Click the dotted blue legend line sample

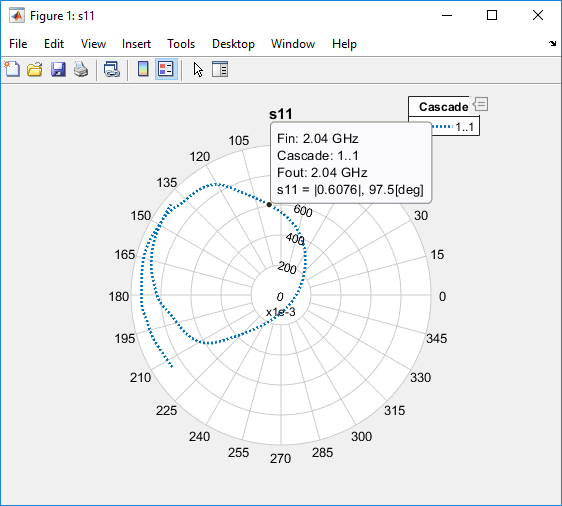(443, 126)
